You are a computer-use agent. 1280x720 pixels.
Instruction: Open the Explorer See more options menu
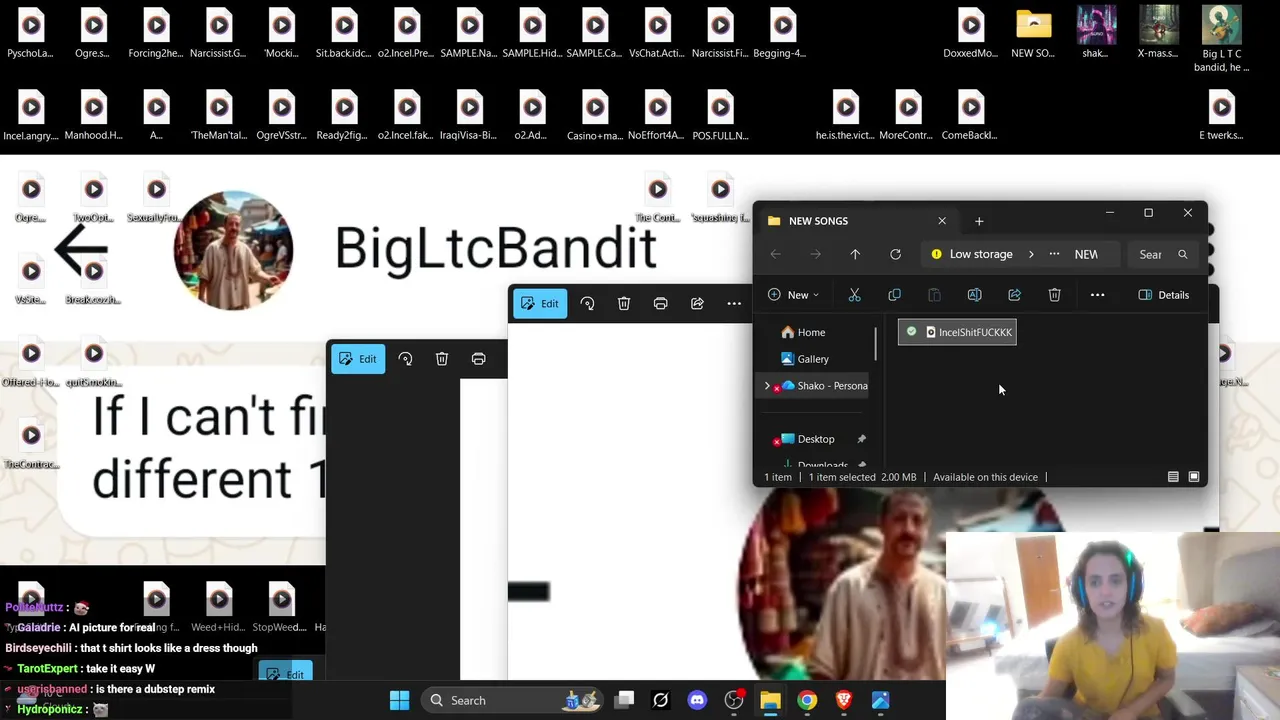[1097, 295]
